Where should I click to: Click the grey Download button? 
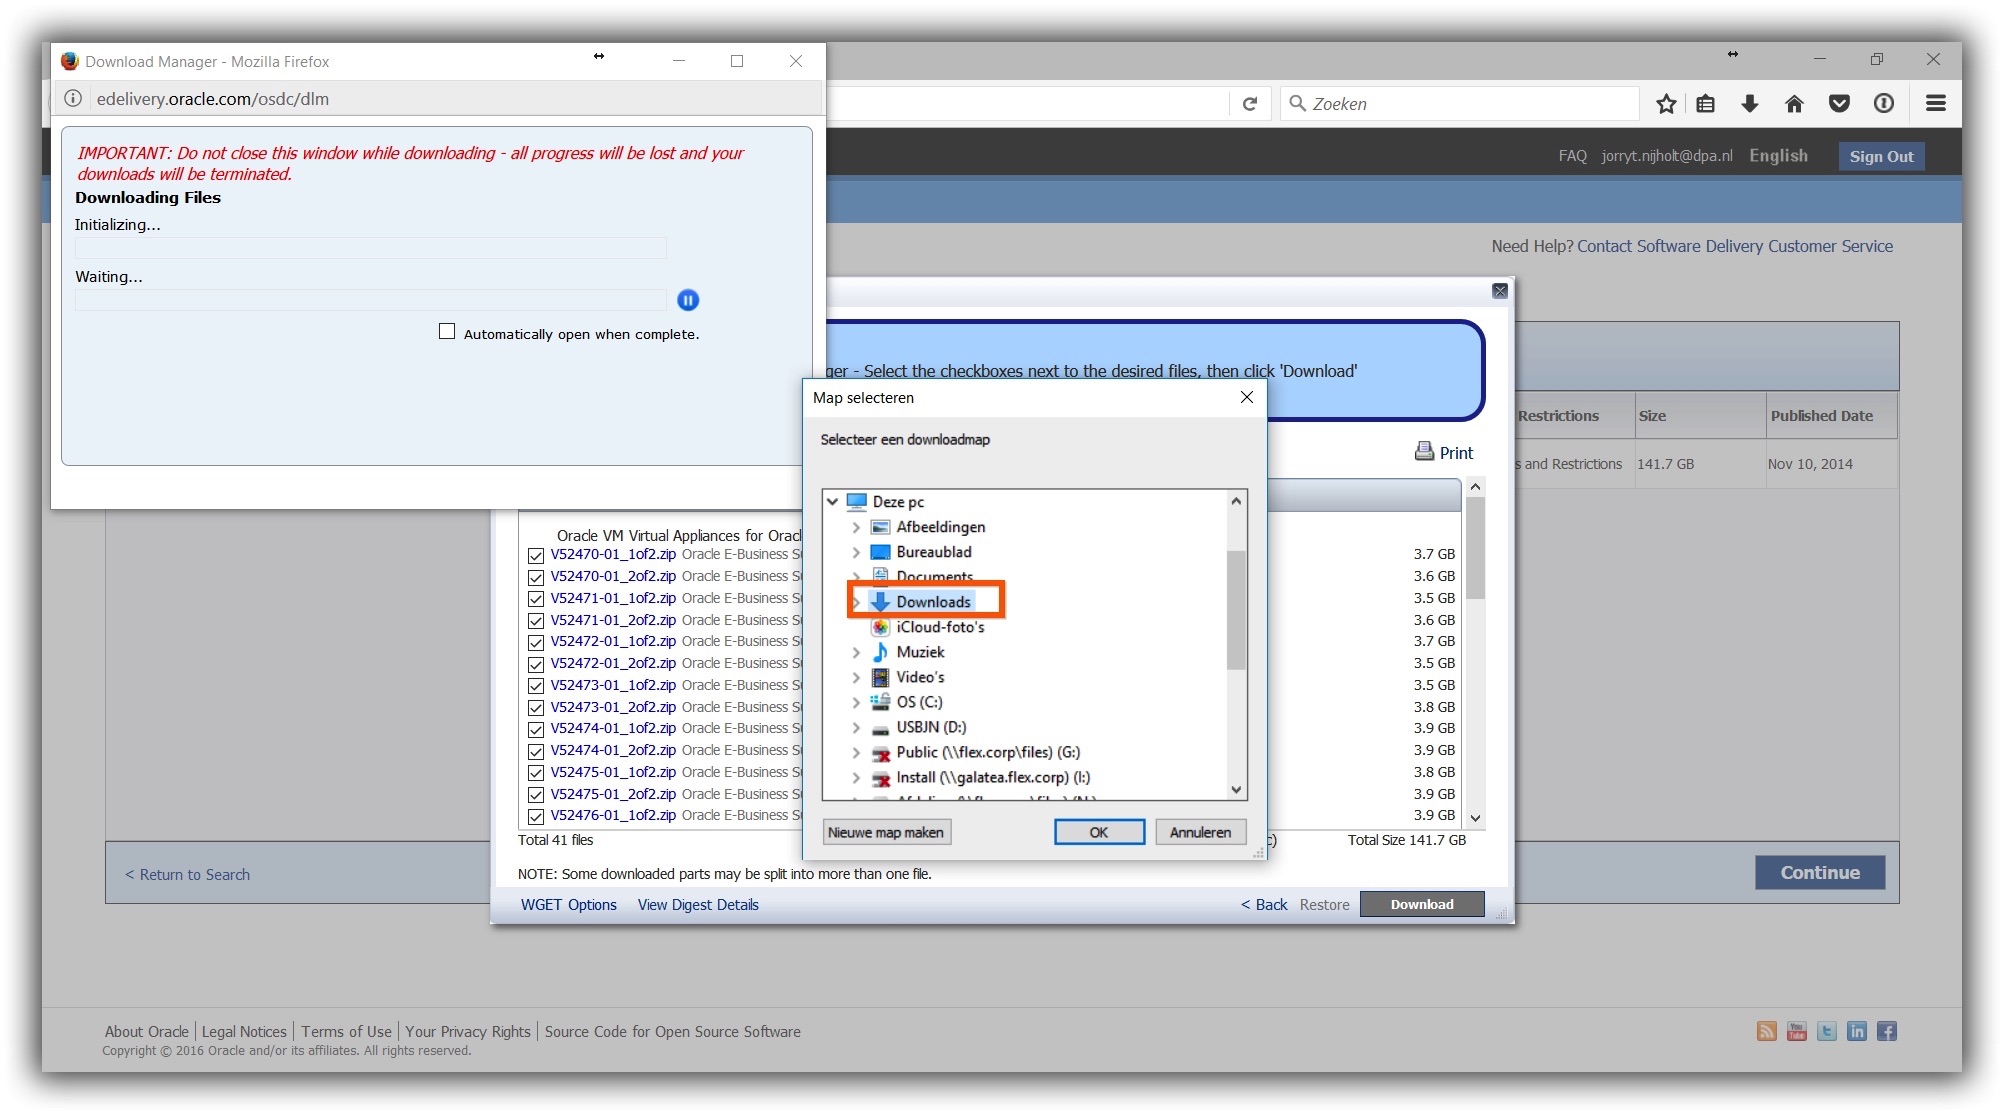[1422, 904]
